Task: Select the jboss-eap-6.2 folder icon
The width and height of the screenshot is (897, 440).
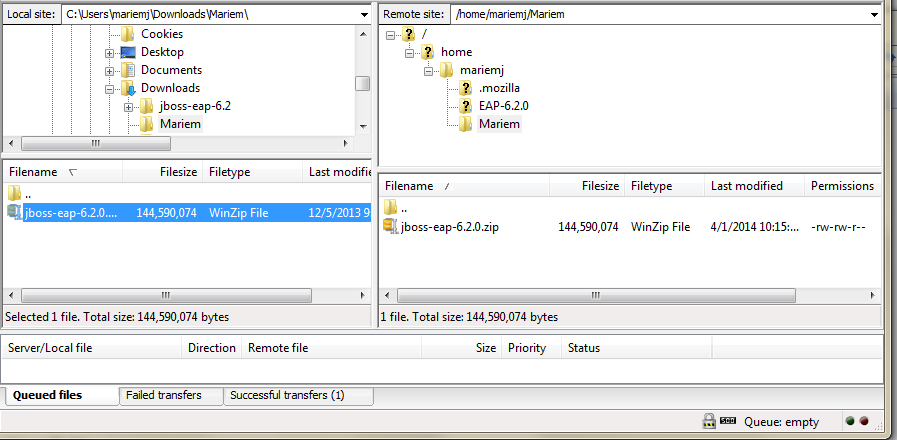Action: (x=146, y=106)
